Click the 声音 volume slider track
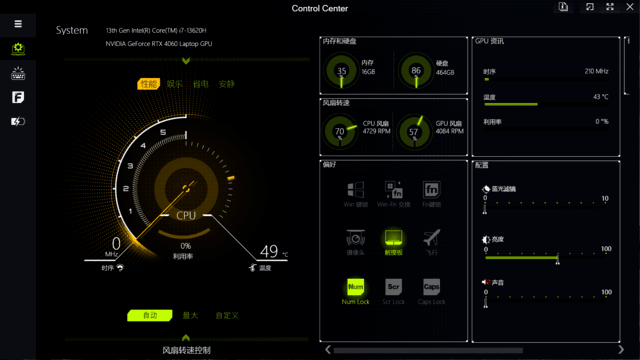 coord(545,302)
